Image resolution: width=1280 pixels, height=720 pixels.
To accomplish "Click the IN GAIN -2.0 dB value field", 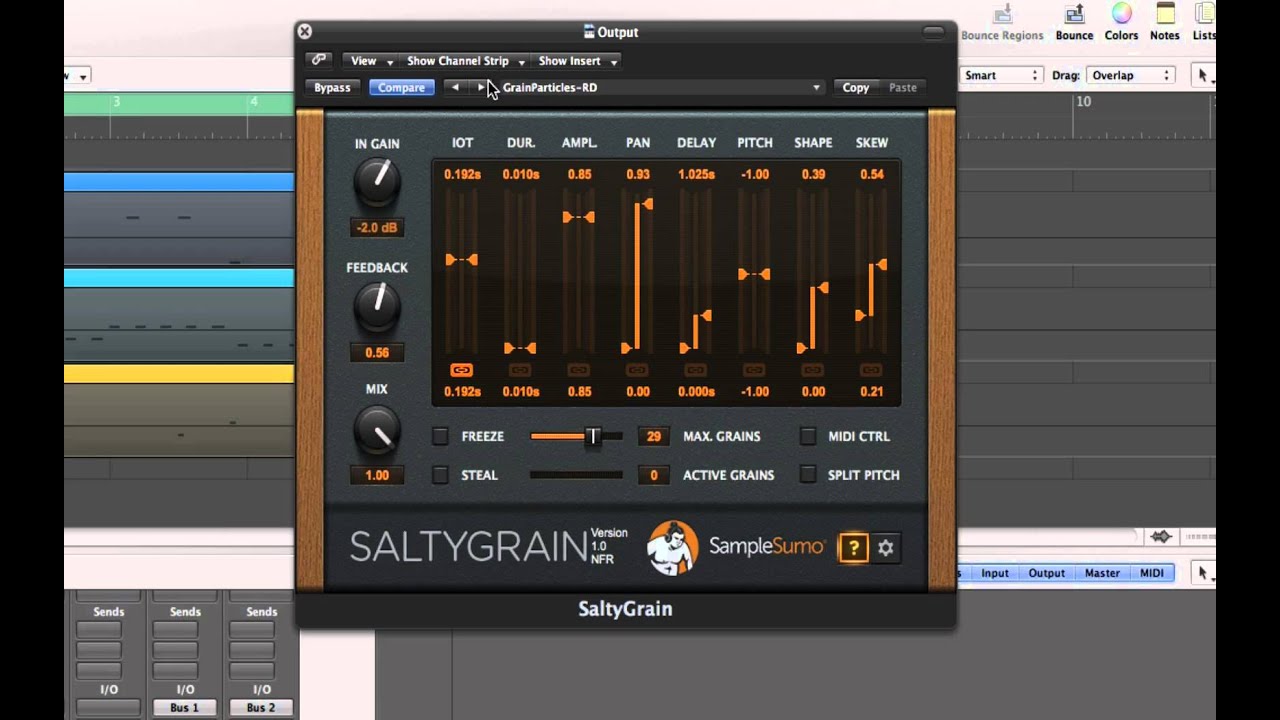I will click(377, 228).
